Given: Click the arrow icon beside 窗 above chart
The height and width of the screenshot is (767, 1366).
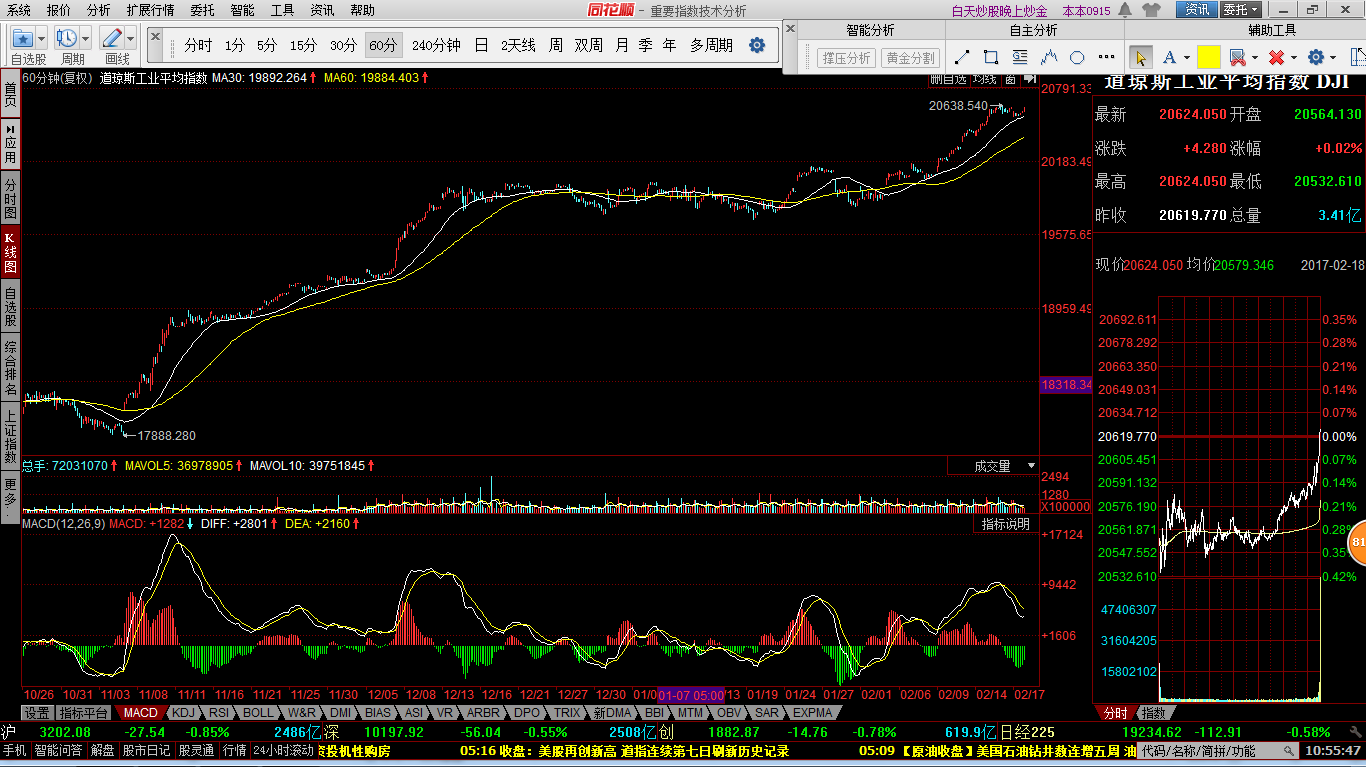Looking at the screenshot, I should [1030, 78].
